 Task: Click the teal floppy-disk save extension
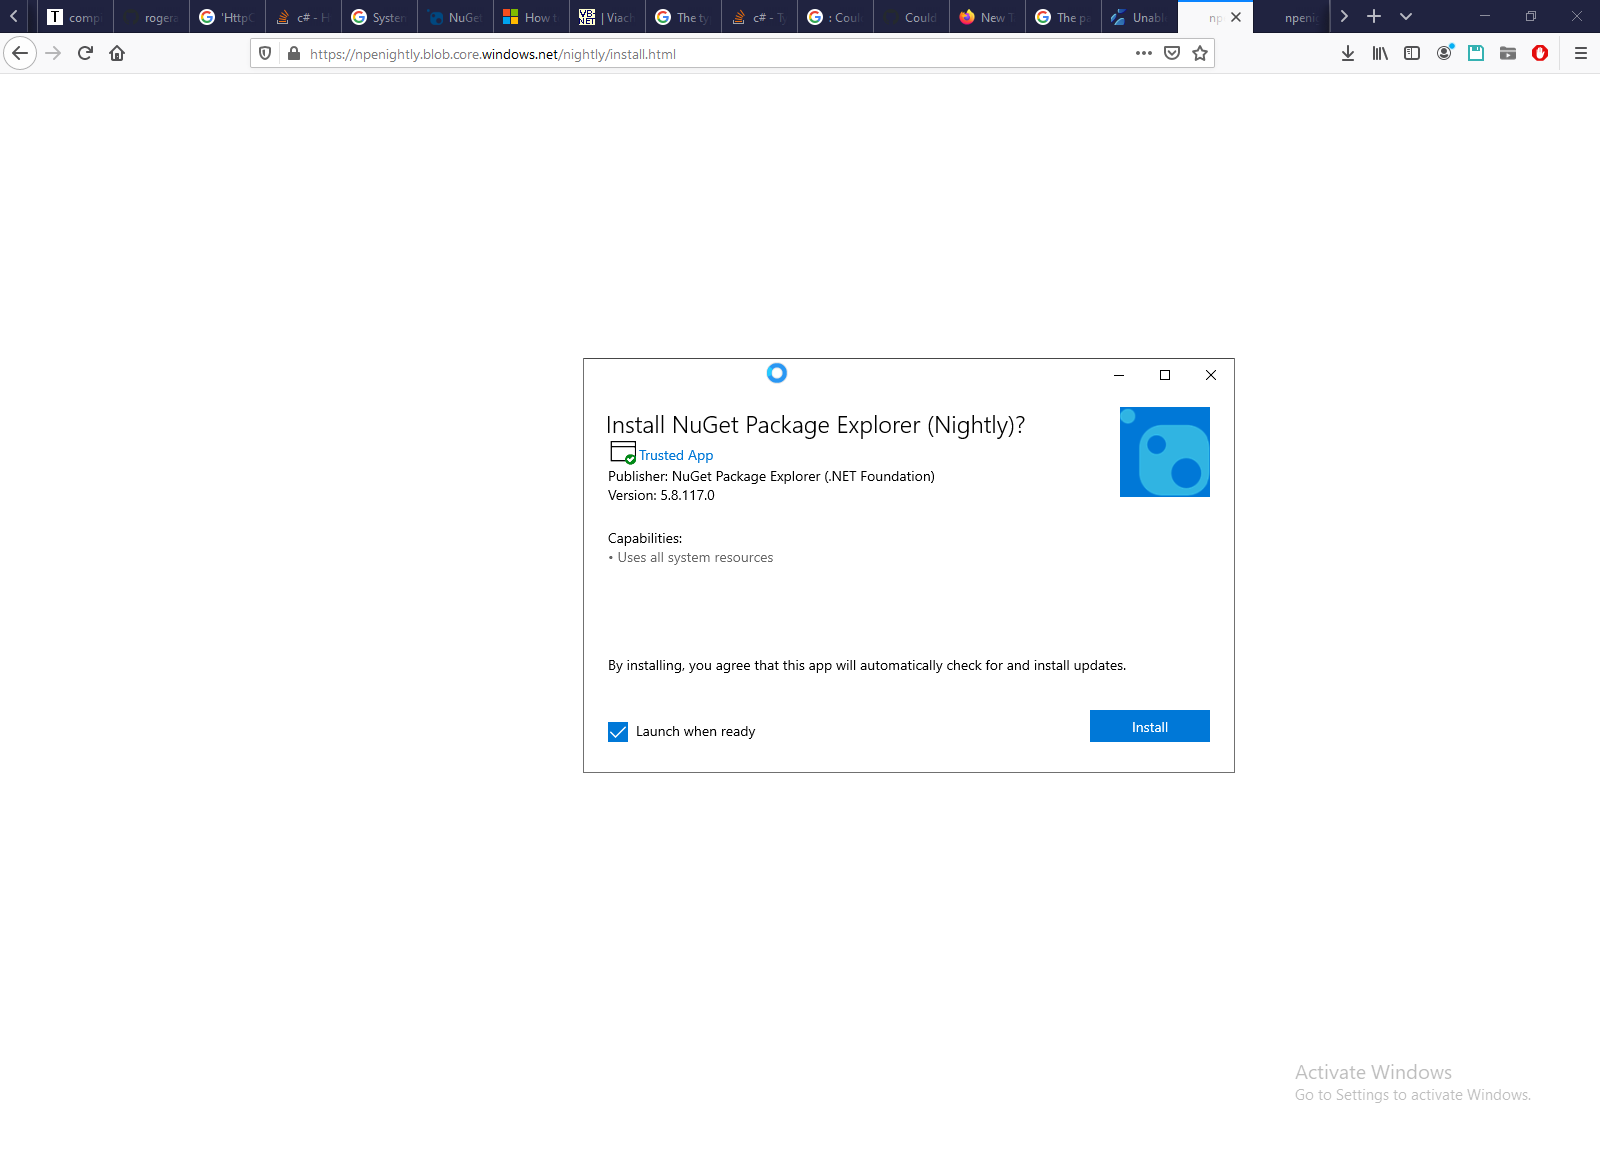pyautogui.click(x=1476, y=53)
